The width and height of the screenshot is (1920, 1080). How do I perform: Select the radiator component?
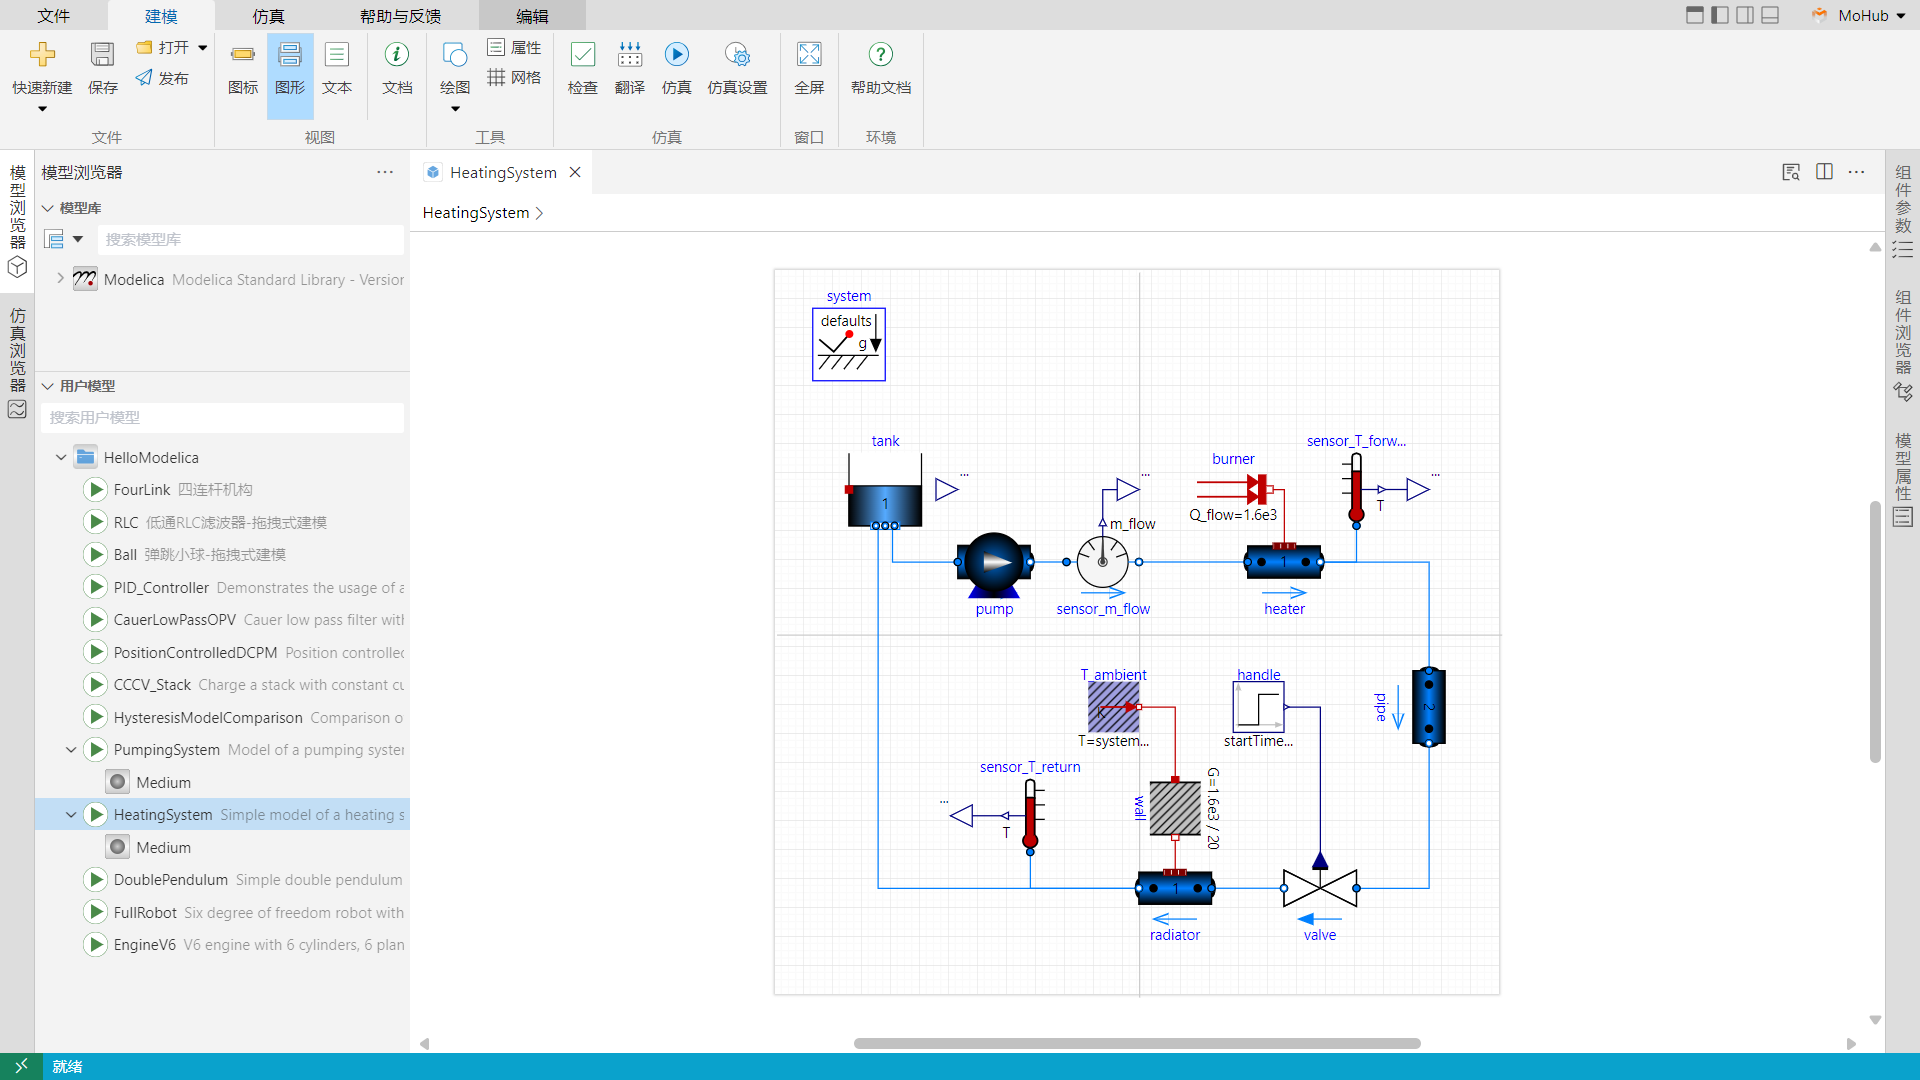1175,887
